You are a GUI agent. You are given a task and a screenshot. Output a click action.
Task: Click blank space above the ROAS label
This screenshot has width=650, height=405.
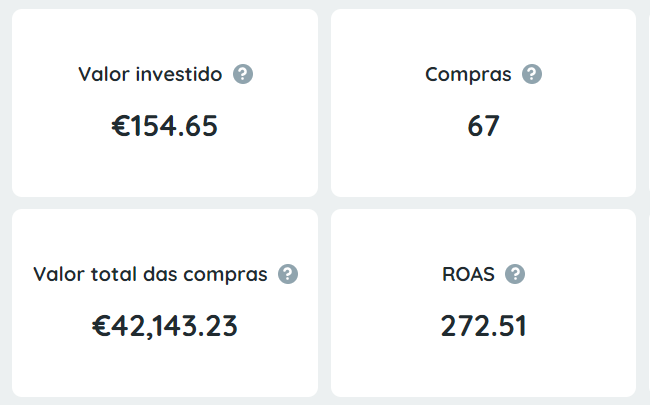click(x=483, y=234)
